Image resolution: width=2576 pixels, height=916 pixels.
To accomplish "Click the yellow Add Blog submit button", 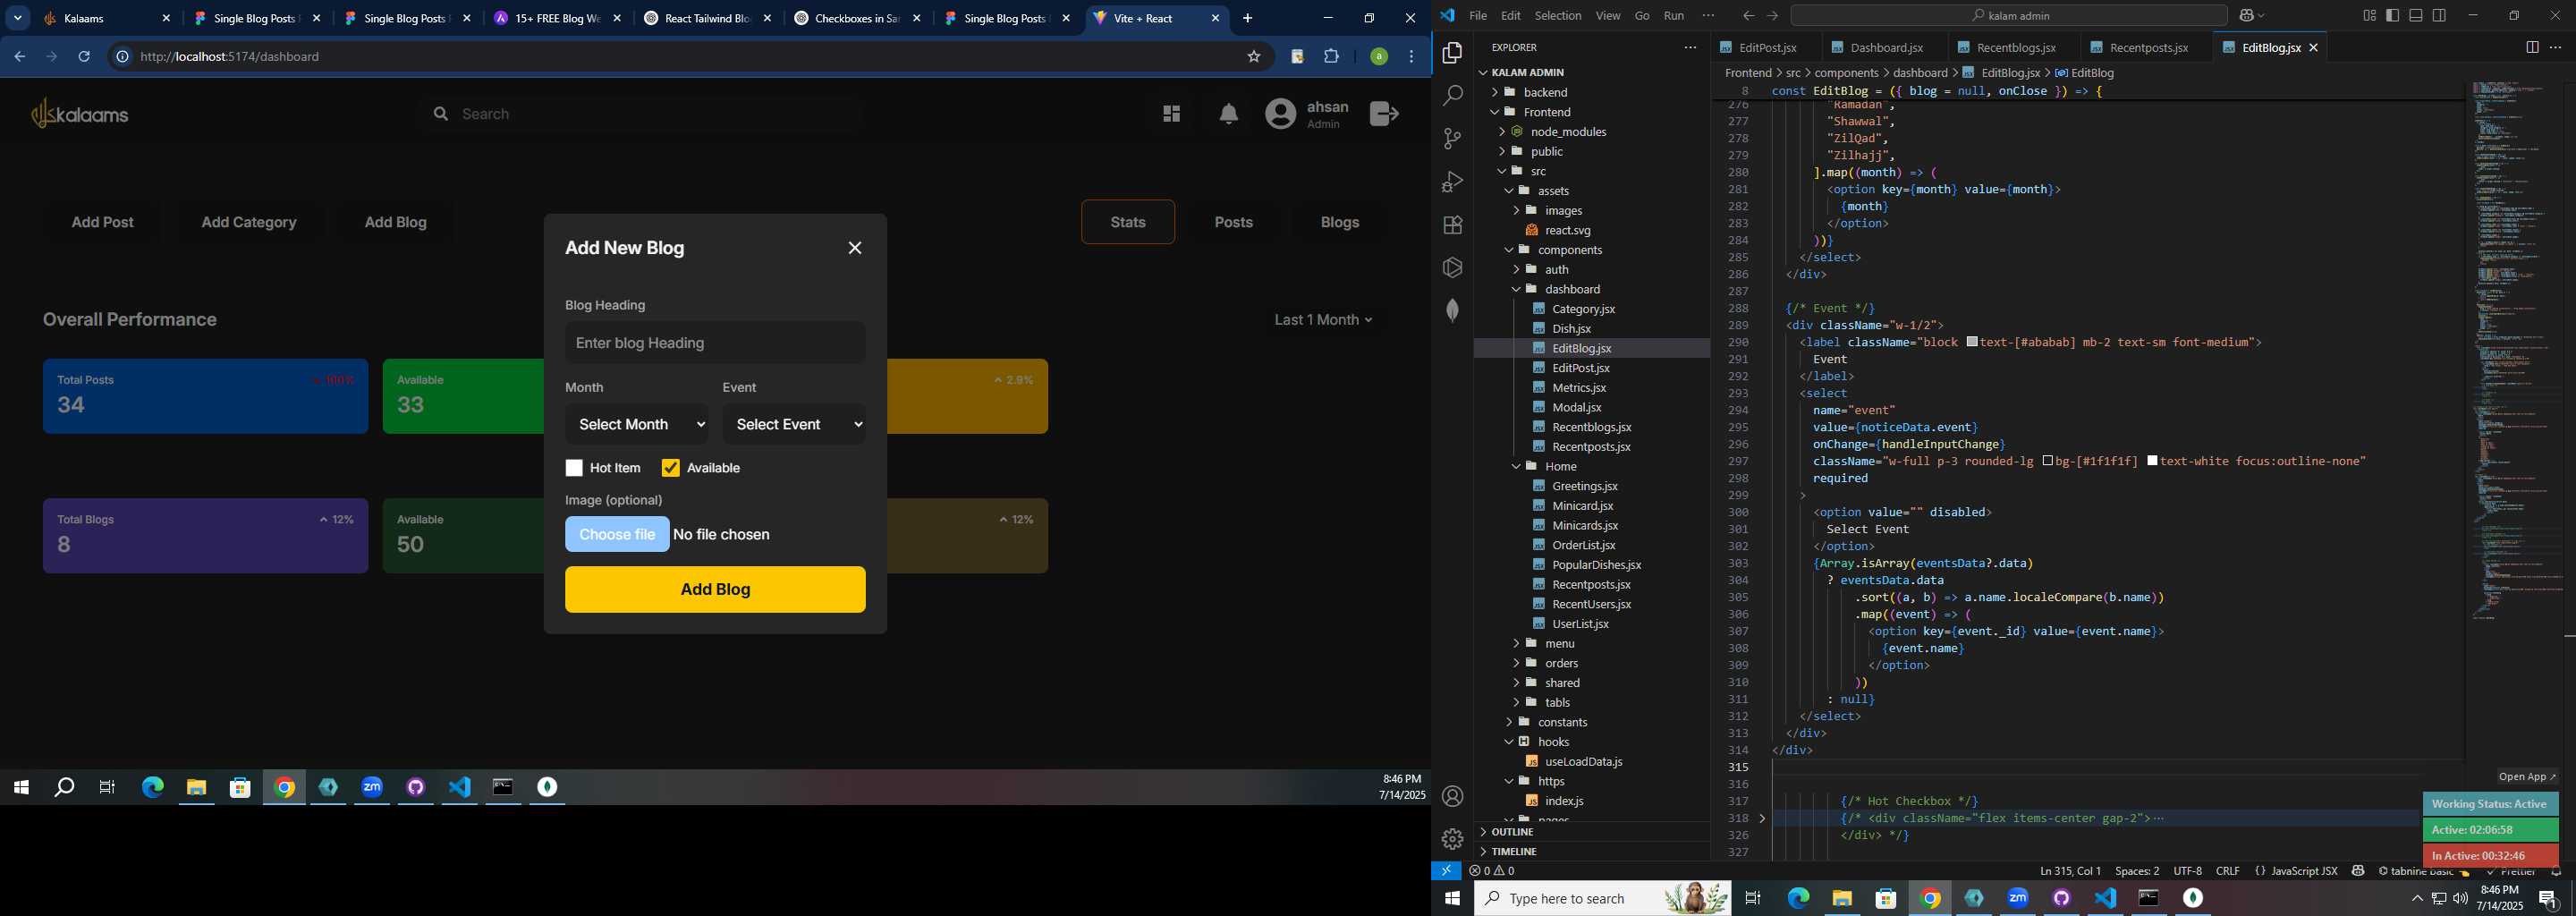I will pos(715,590).
